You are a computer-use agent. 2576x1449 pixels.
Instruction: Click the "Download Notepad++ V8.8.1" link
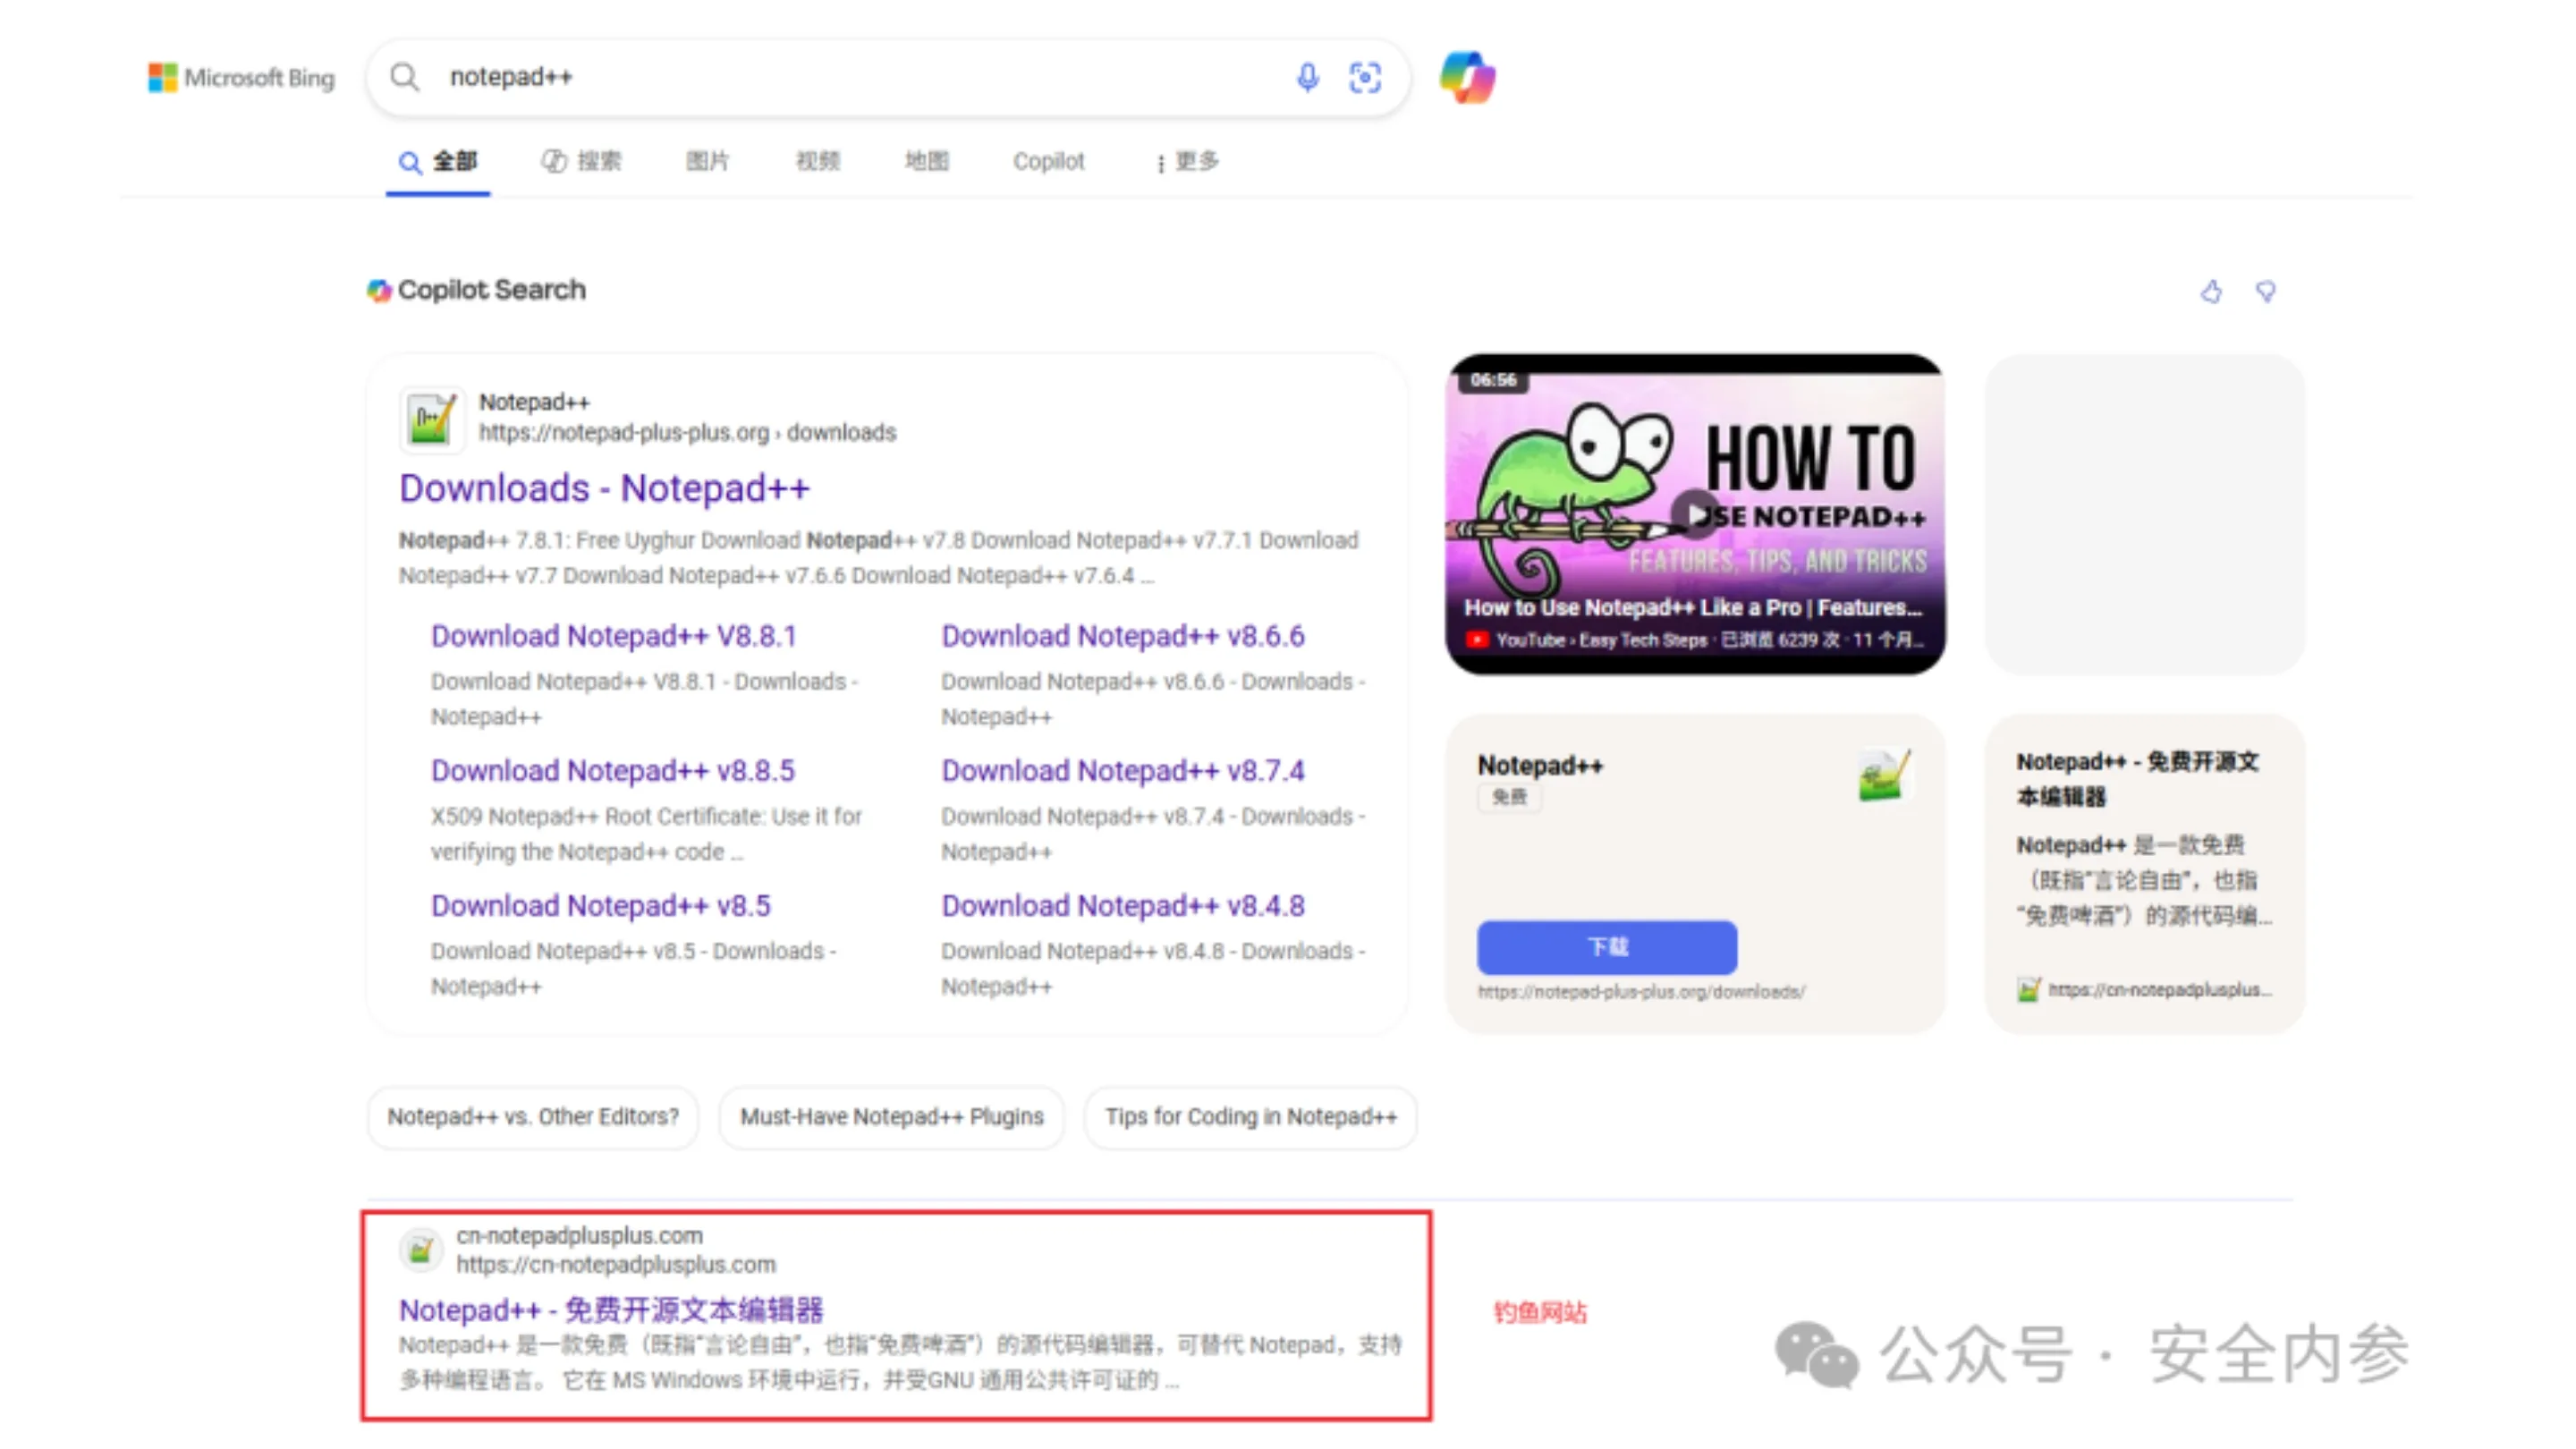[x=613, y=636]
